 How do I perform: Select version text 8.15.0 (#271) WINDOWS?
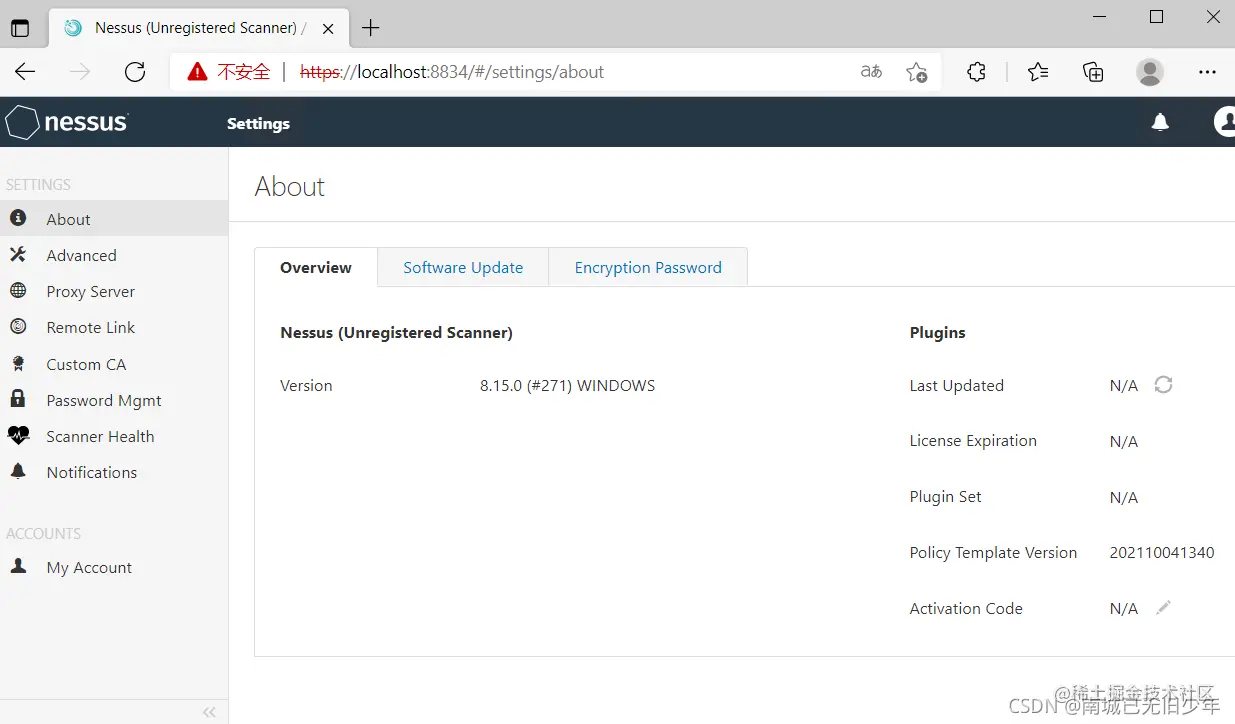point(568,385)
